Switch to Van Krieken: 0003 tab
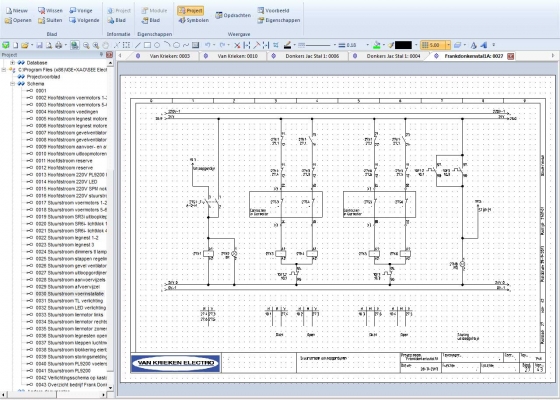Image resolution: width=560 pixels, height=400 pixels. tap(170, 56)
